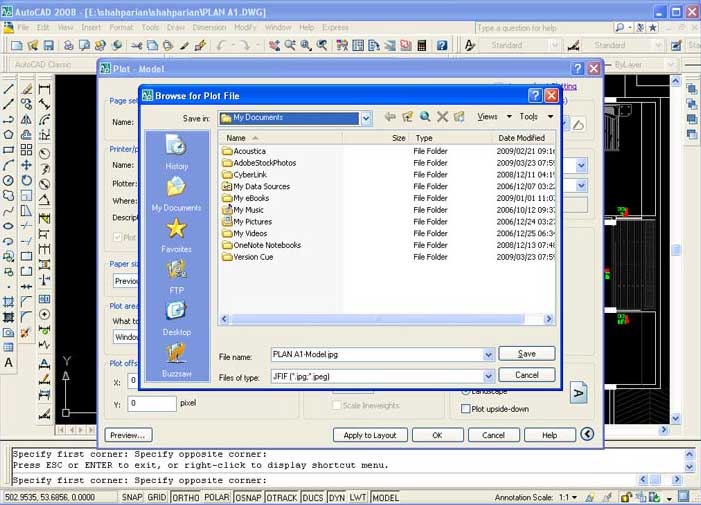Expand the Files of type dropdown
The width and height of the screenshot is (701, 505).
[x=488, y=376]
